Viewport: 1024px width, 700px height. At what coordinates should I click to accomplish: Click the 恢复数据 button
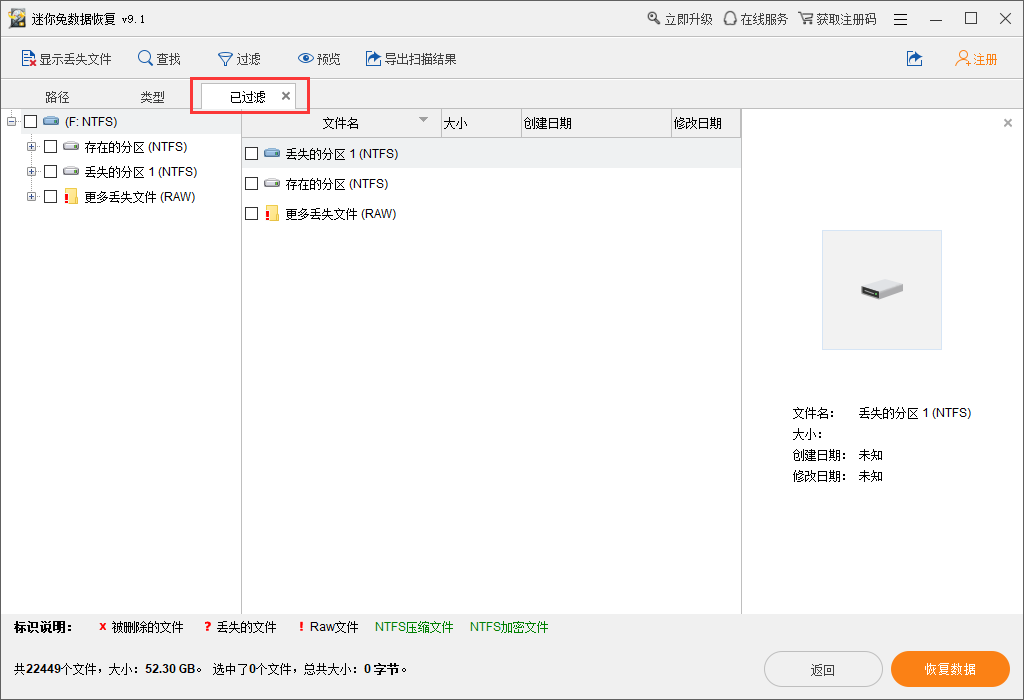[950, 669]
